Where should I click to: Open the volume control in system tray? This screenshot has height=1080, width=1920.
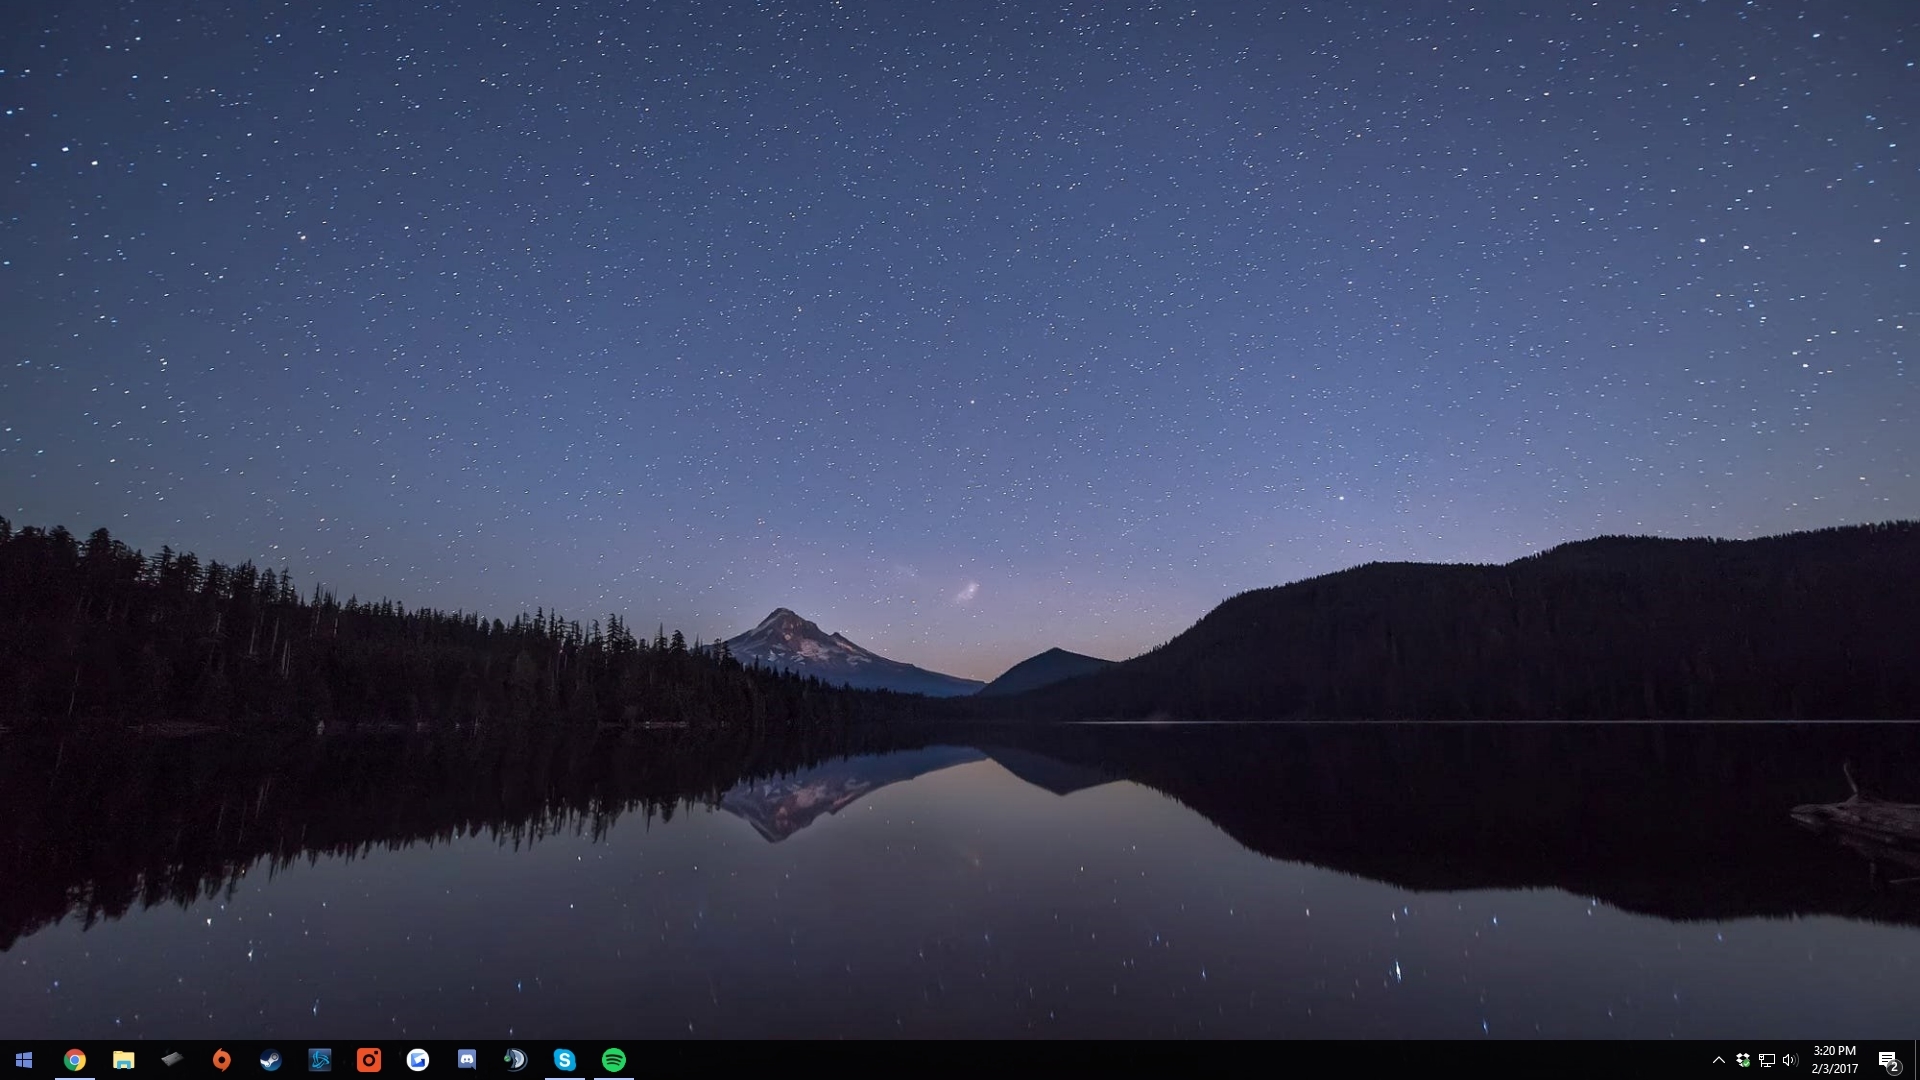pos(1790,1060)
